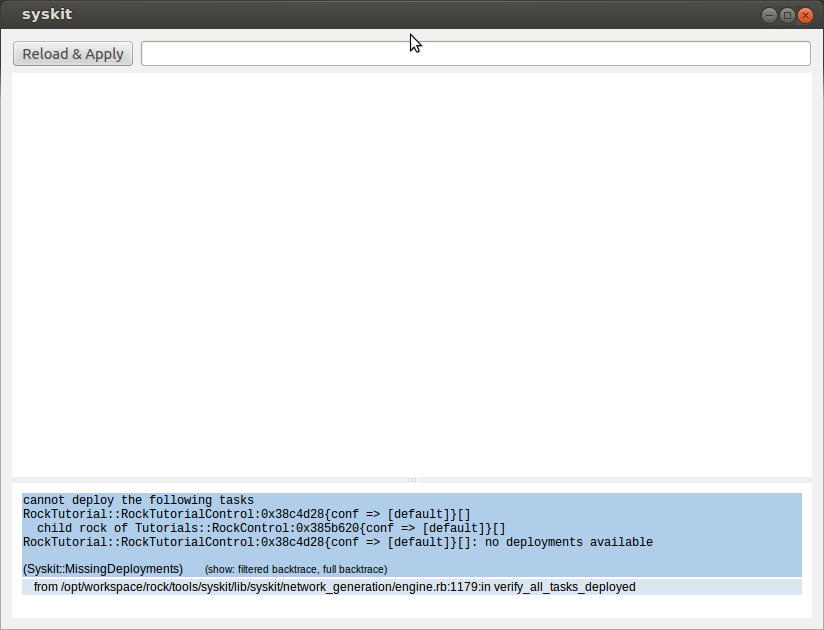Click the Syskit::MissingDeployments exception label
824x630 pixels.
(103, 569)
